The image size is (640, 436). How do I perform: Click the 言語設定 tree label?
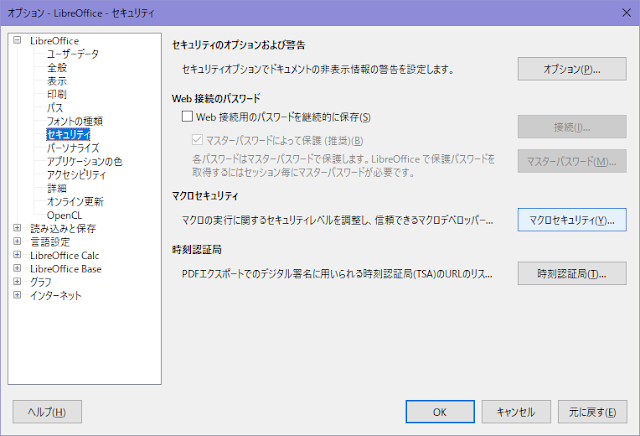tap(50, 242)
